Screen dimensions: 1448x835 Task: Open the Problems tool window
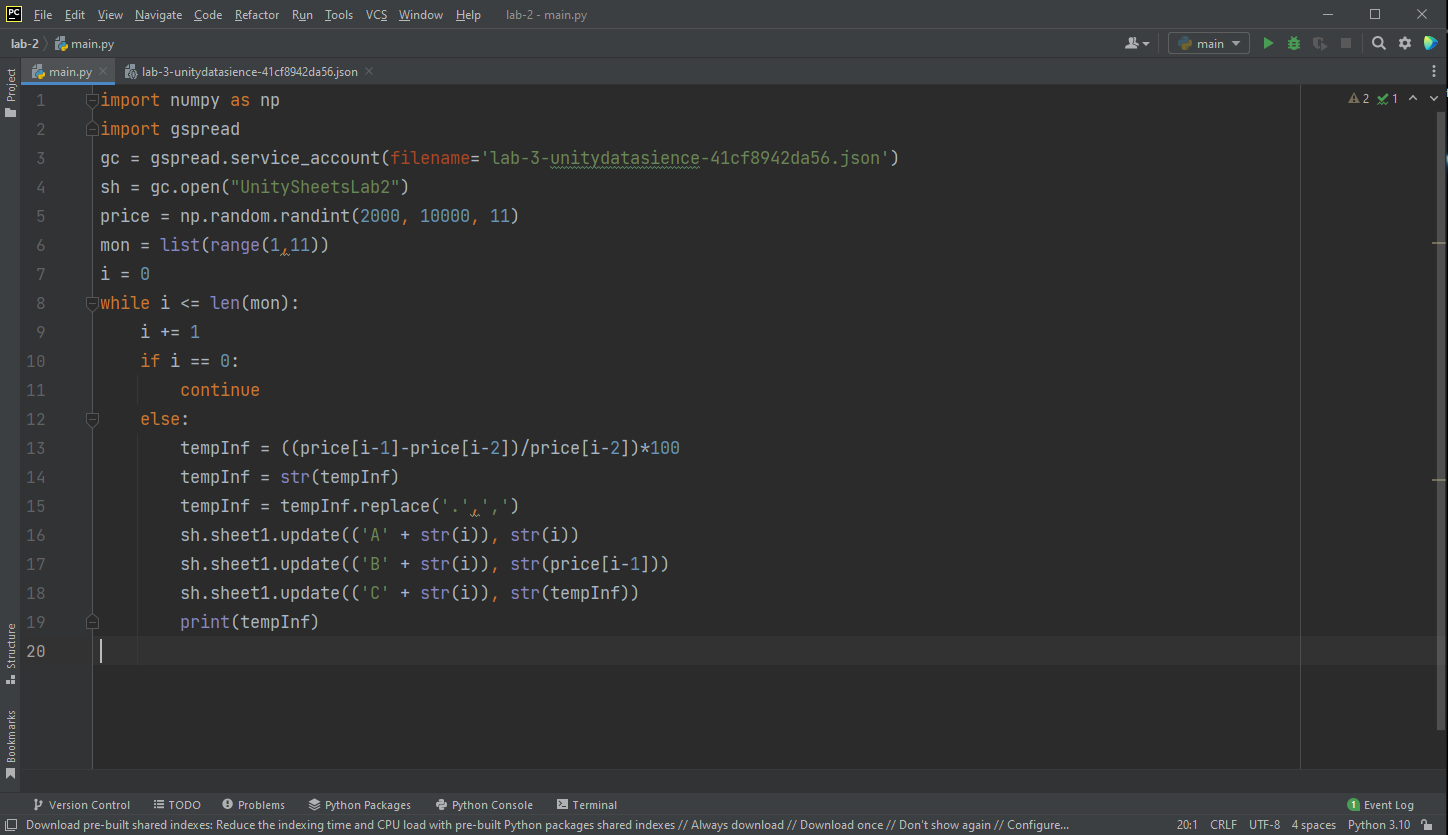[253, 804]
